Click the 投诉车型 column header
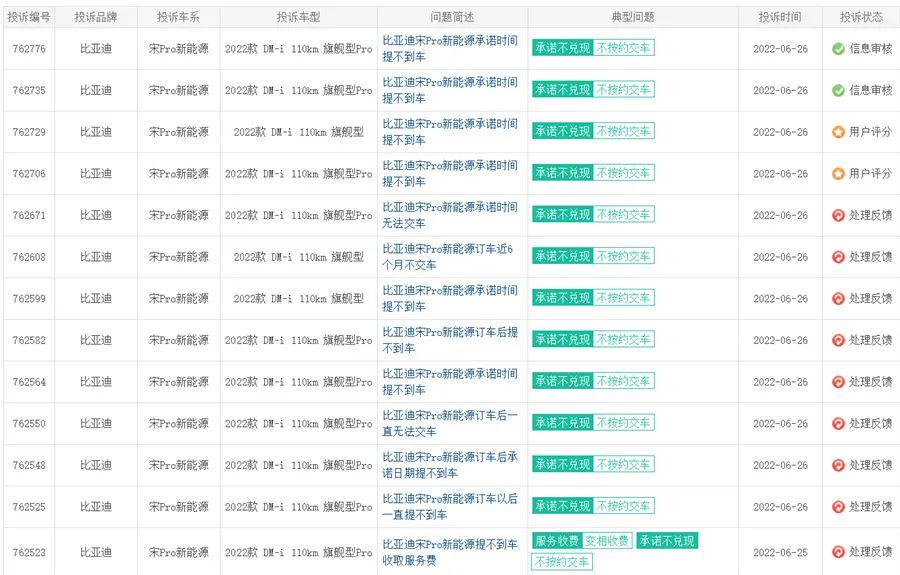This screenshot has width=900, height=575. coord(298,17)
